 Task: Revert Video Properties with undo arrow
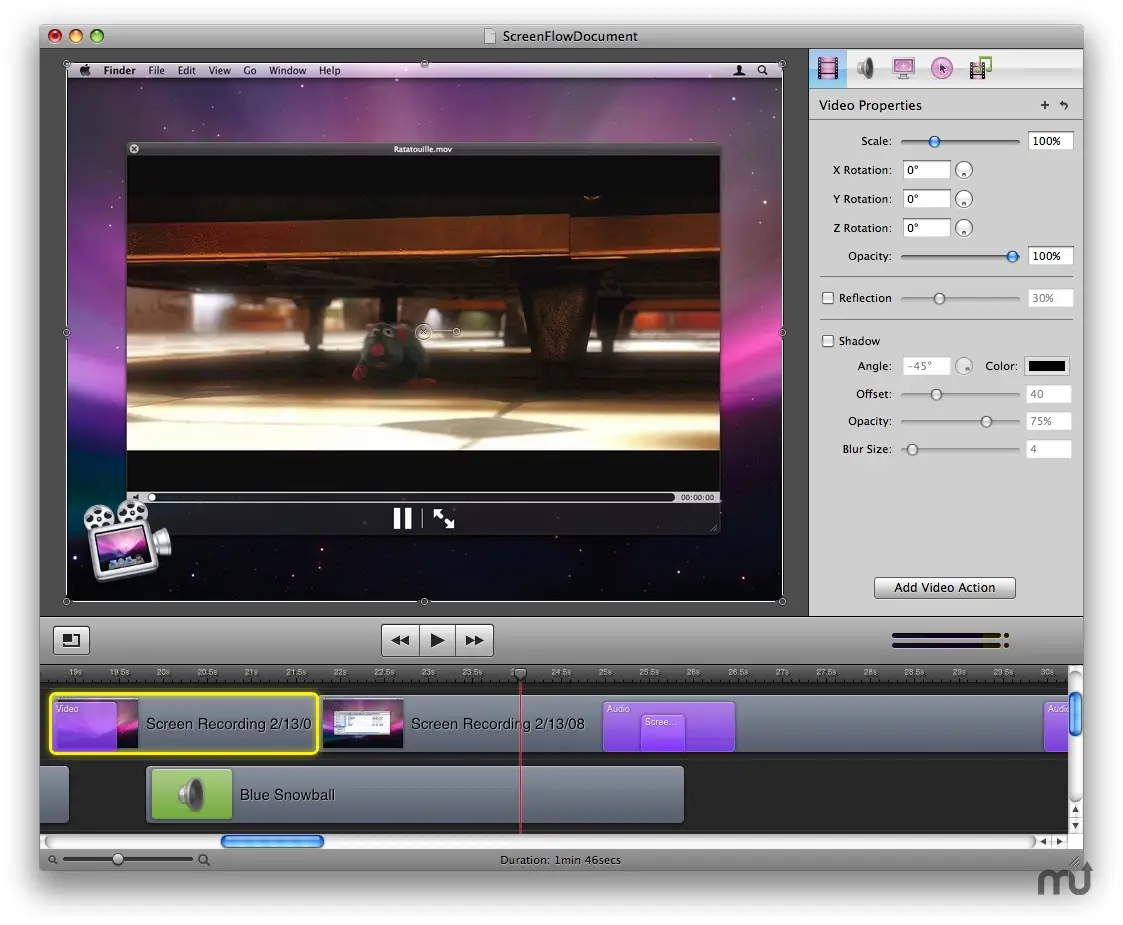tap(1064, 105)
